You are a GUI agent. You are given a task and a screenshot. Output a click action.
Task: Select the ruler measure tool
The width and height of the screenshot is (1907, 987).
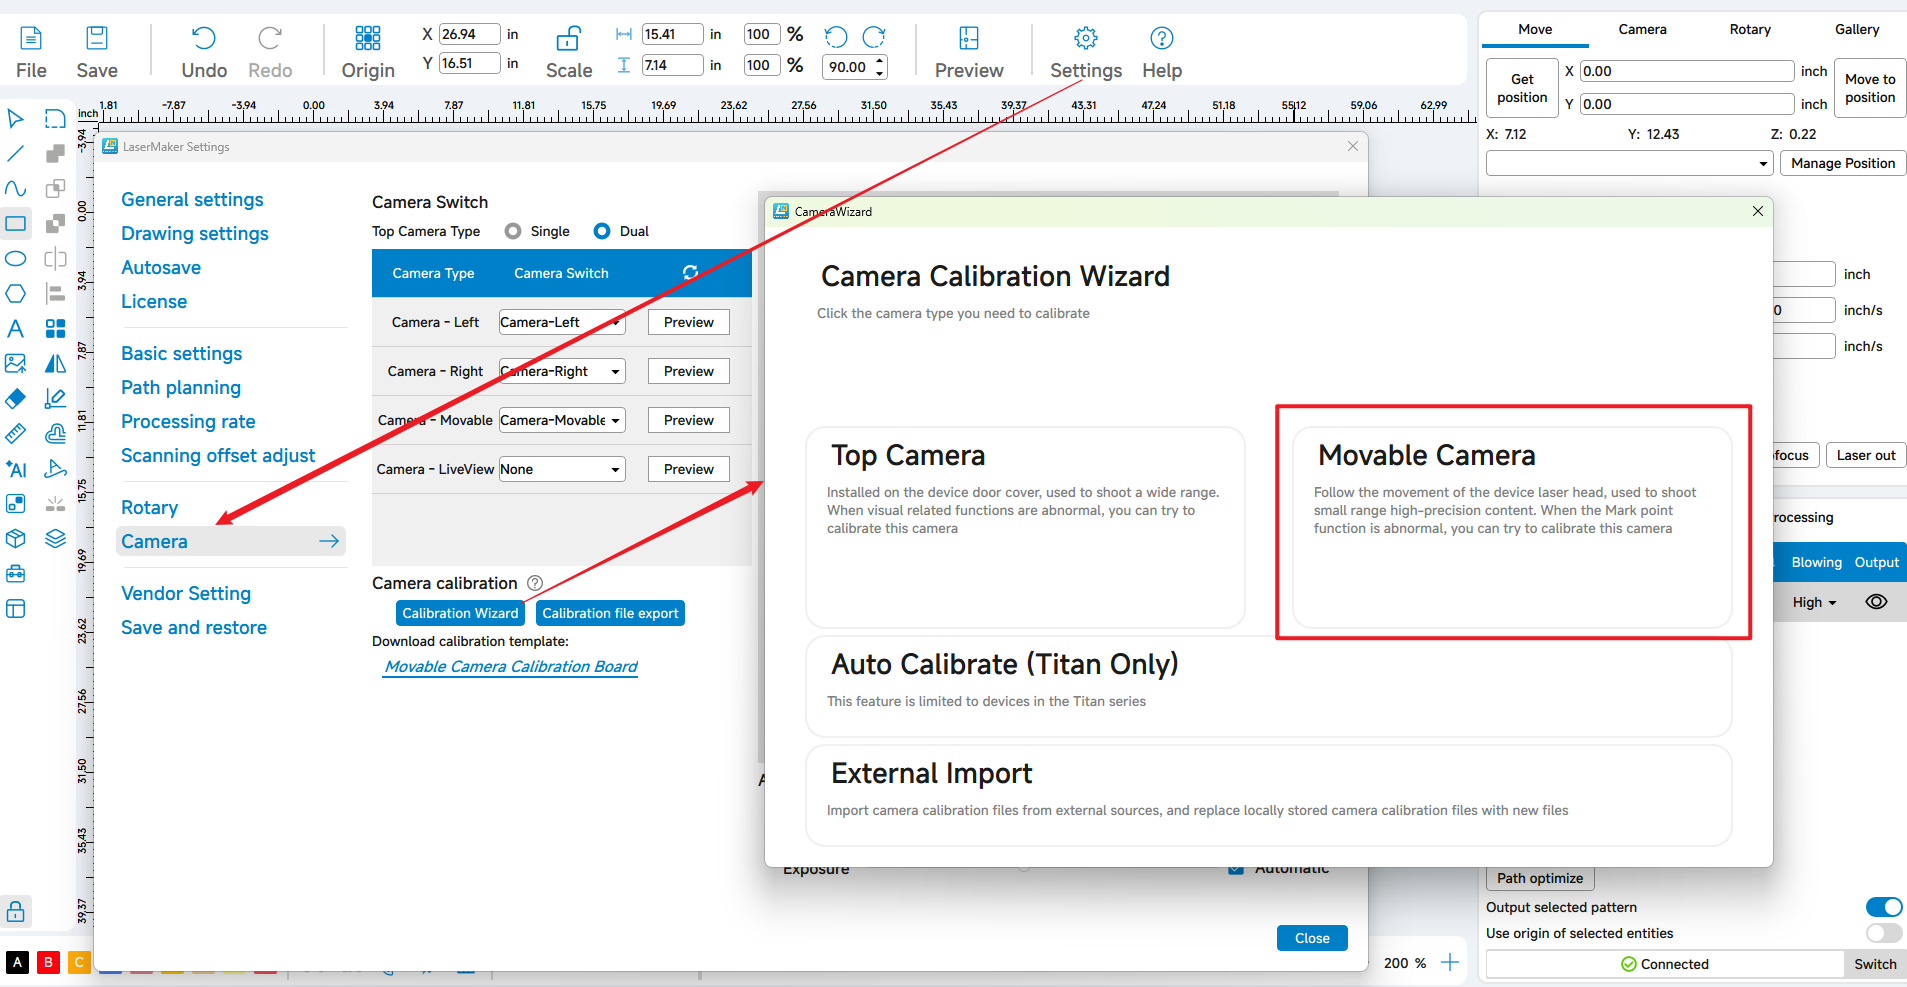tap(16, 434)
